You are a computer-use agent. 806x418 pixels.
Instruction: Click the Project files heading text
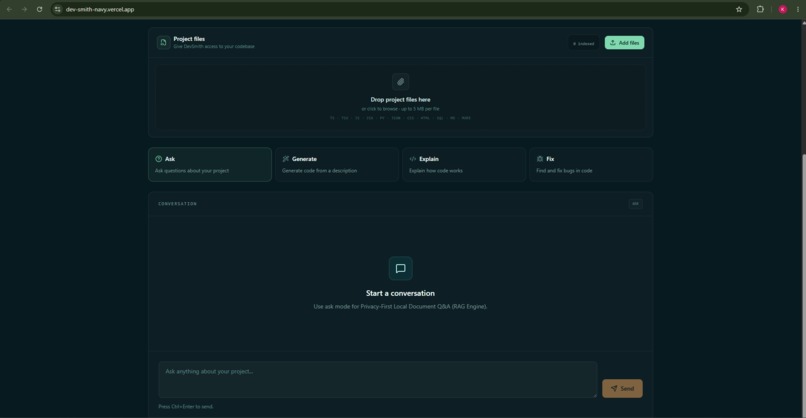coord(189,39)
